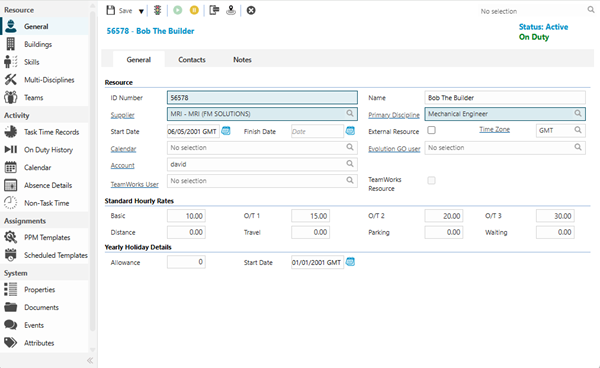Screen dimensions: 600x368
Task: Click the Time Zone link
Action: tap(494, 129)
